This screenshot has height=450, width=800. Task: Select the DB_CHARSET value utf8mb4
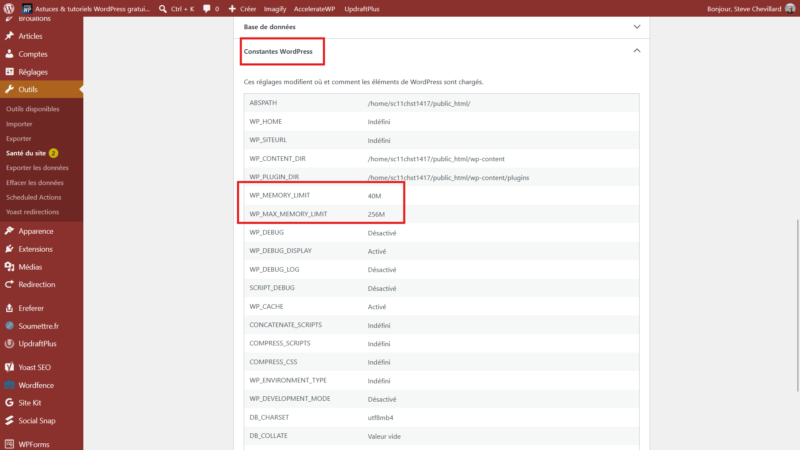(380, 417)
